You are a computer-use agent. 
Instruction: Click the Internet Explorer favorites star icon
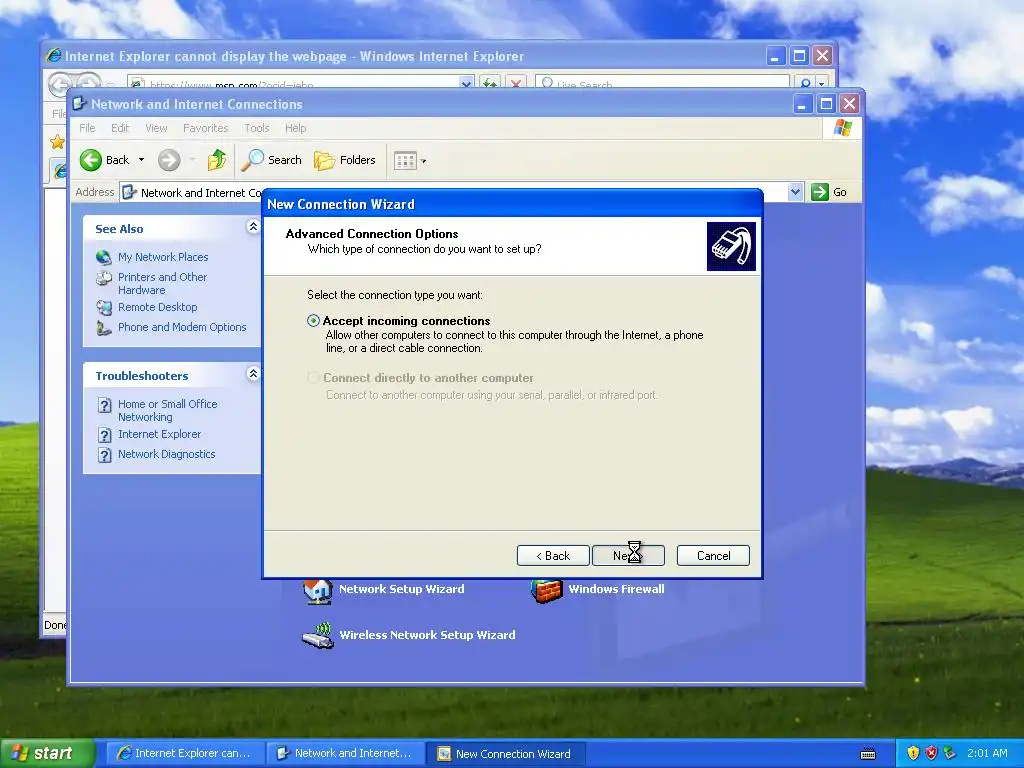(x=57, y=142)
